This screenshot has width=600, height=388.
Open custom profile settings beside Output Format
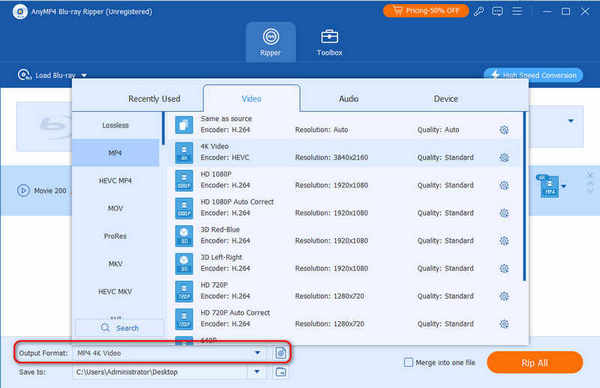pyautogui.click(x=280, y=353)
